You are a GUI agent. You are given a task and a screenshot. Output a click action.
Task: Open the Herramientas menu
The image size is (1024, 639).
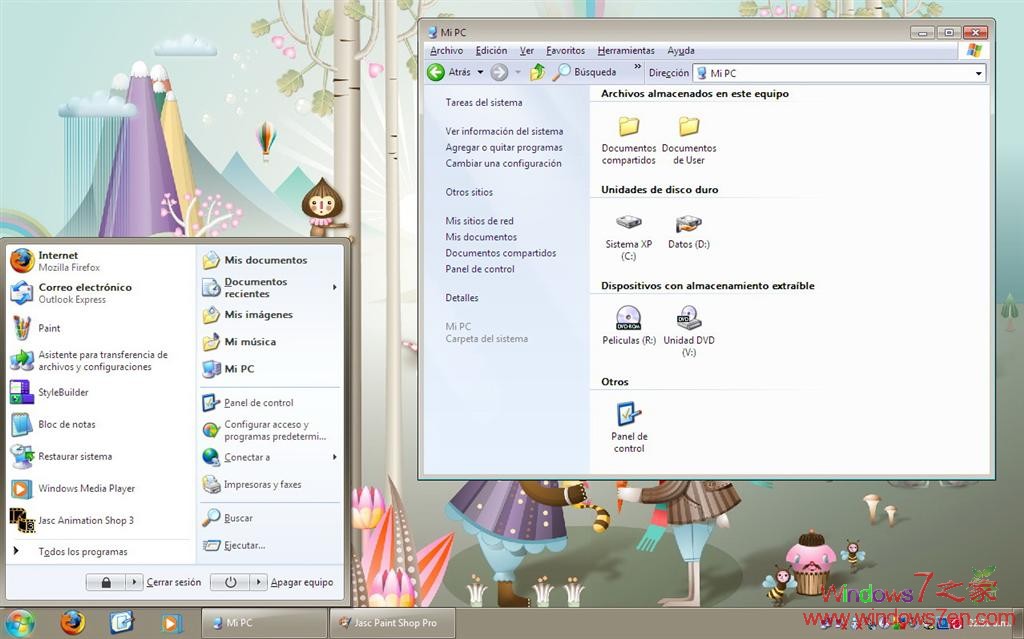point(626,50)
